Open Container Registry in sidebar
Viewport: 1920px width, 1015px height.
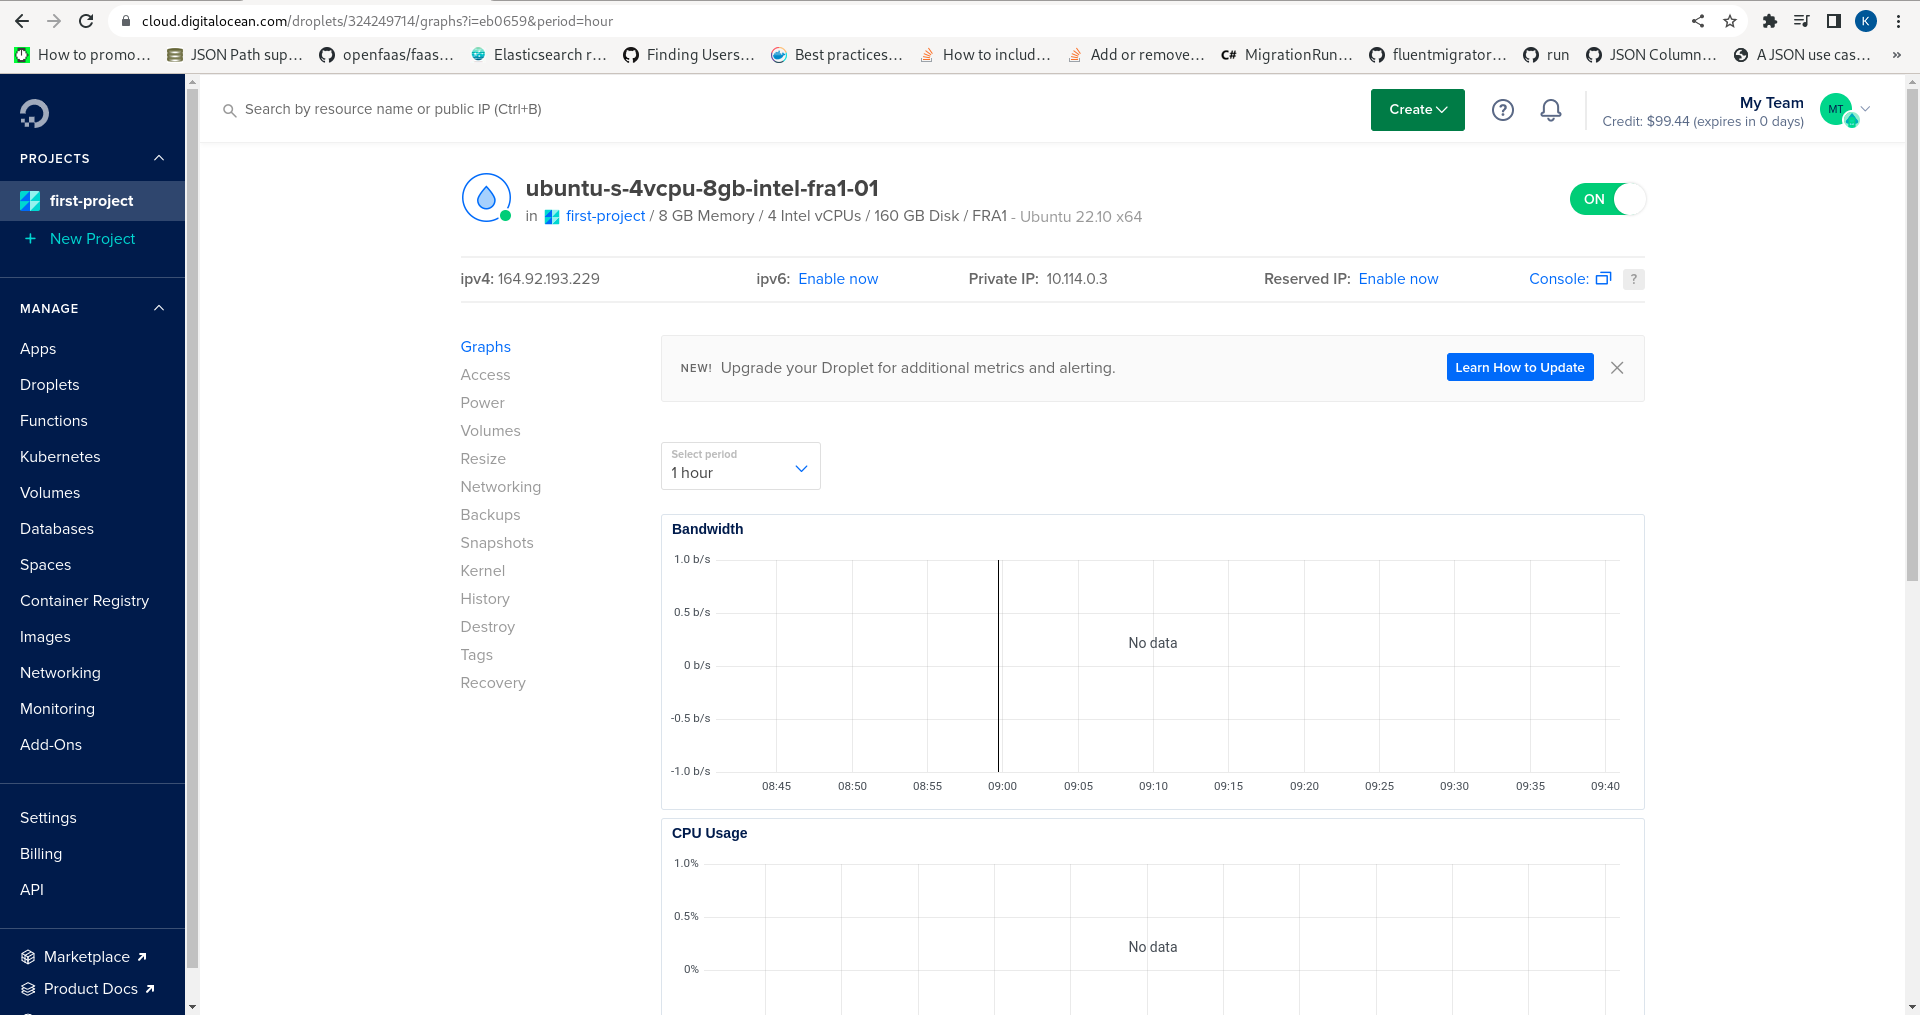84,601
